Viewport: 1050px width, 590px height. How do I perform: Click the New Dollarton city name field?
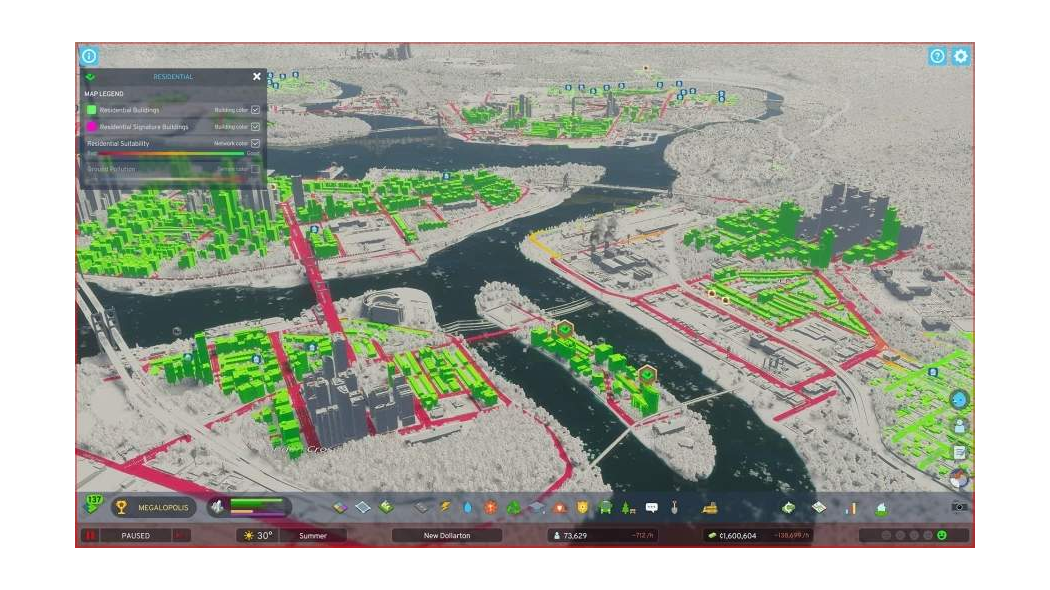click(x=447, y=535)
